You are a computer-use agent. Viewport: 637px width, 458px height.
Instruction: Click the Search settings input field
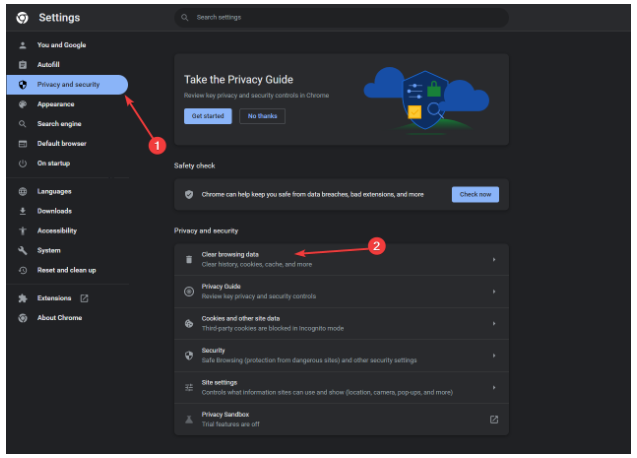click(x=340, y=18)
